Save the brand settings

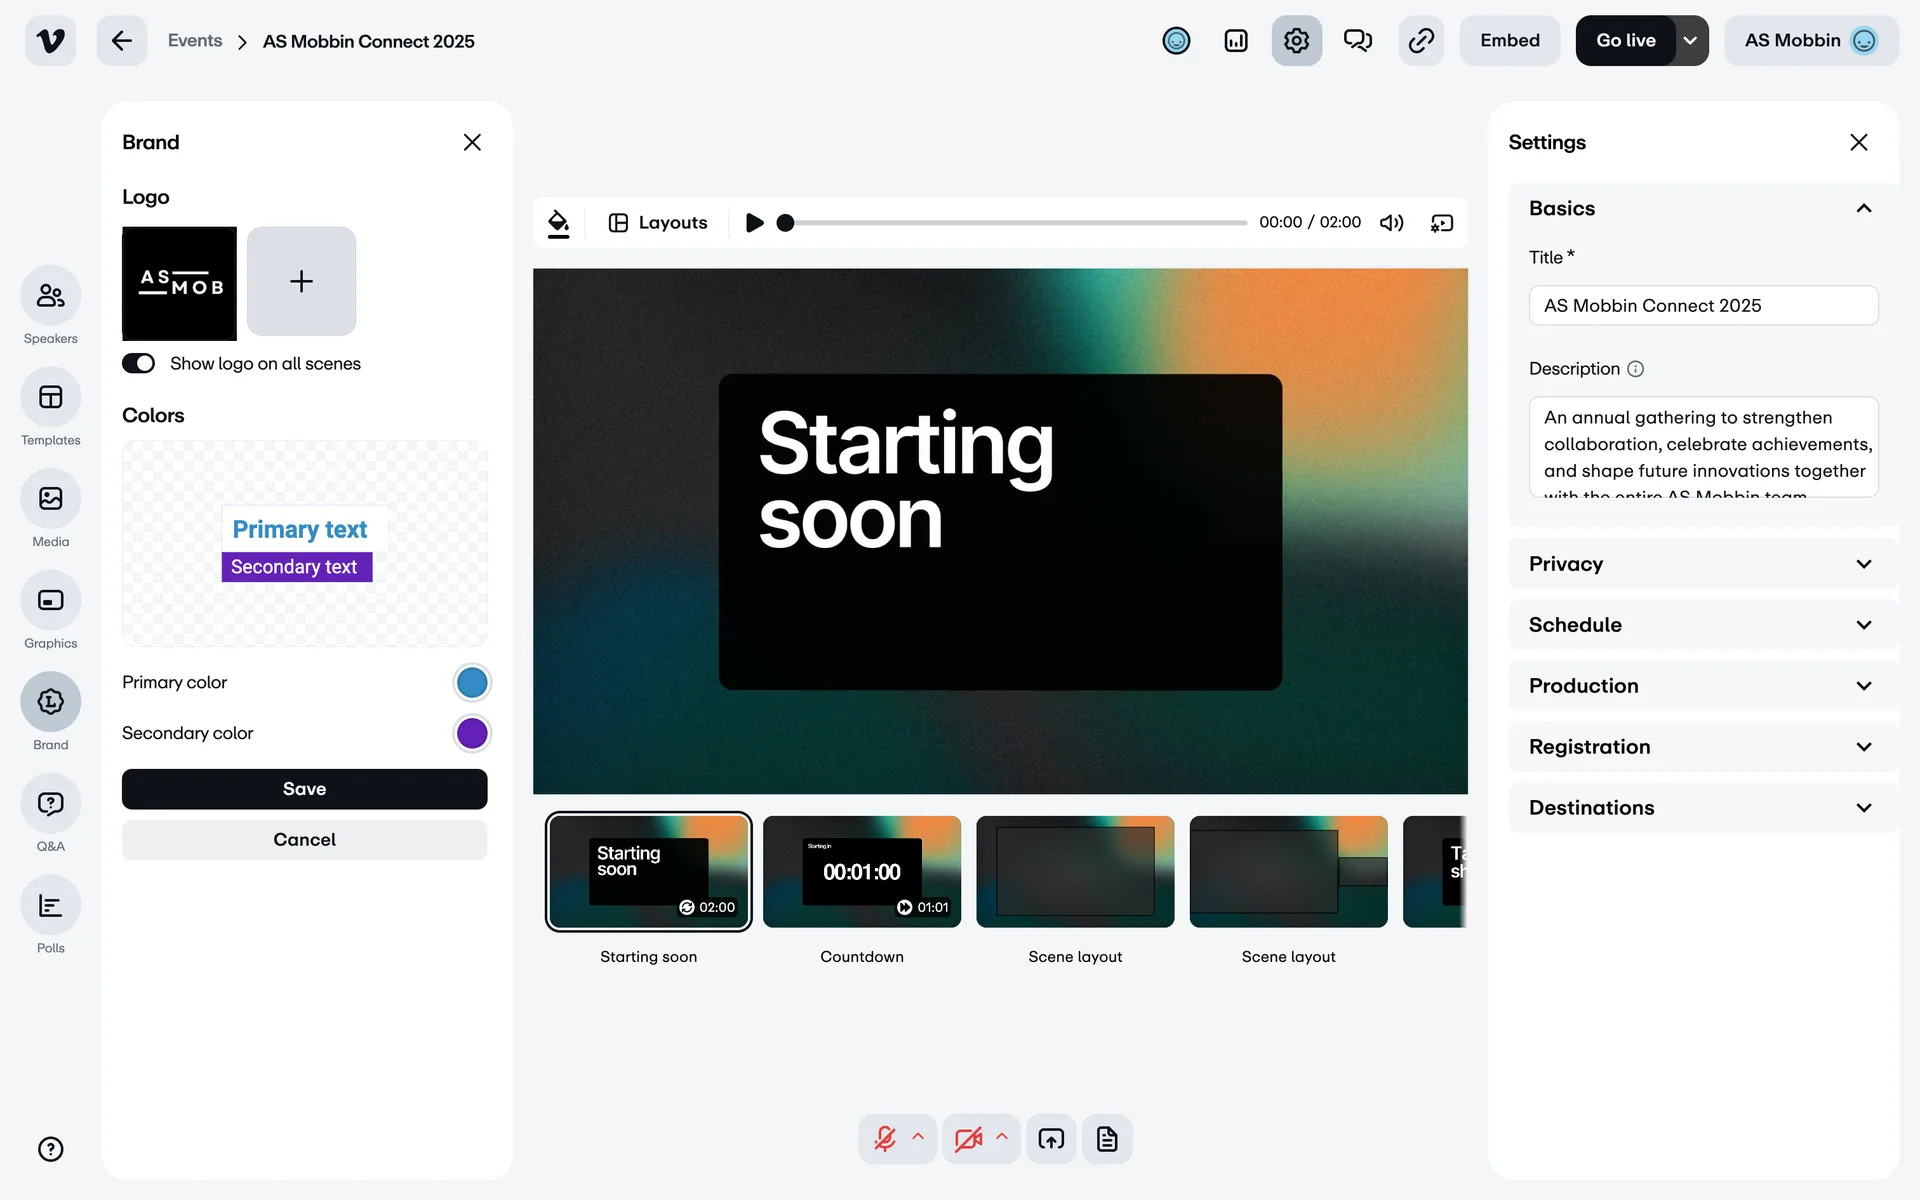coord(304,789)
